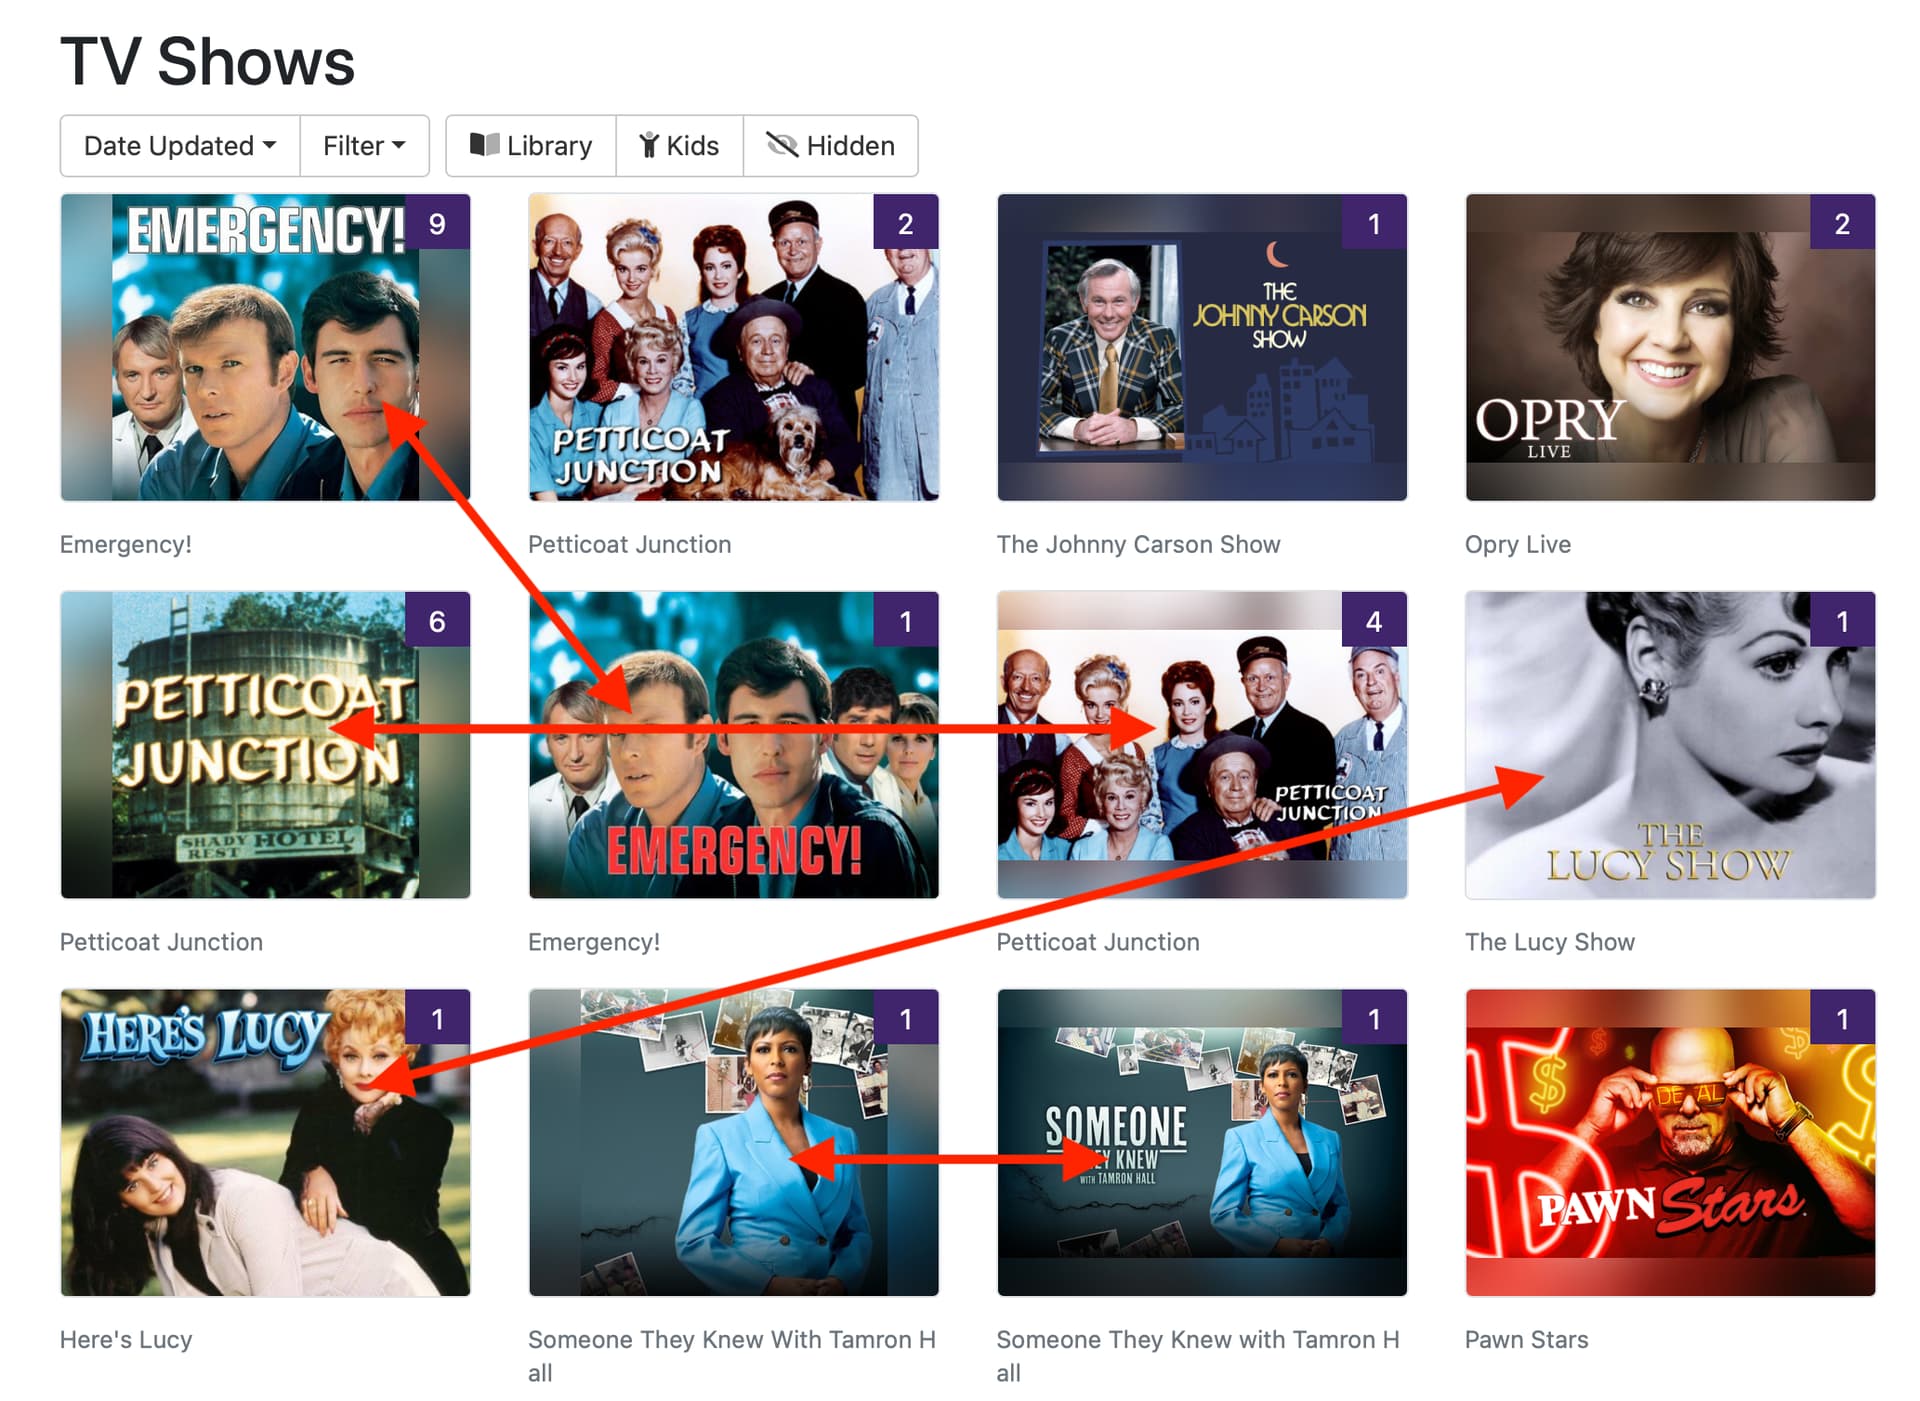
Task: Toggle the Library filter button label
Action: [549, 146]
